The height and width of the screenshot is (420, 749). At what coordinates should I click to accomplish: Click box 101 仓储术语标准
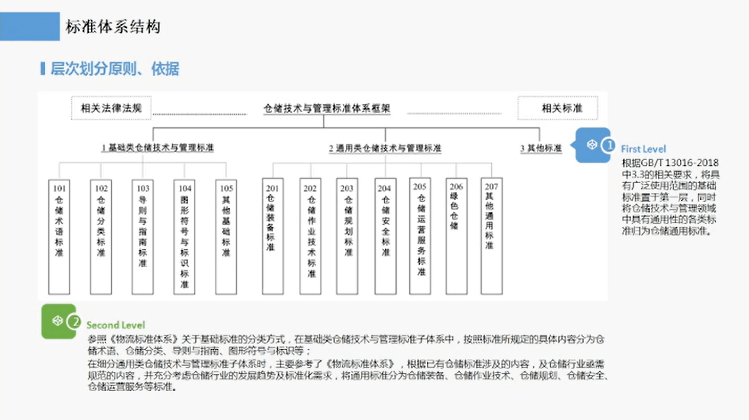click(x=59, y=237)
